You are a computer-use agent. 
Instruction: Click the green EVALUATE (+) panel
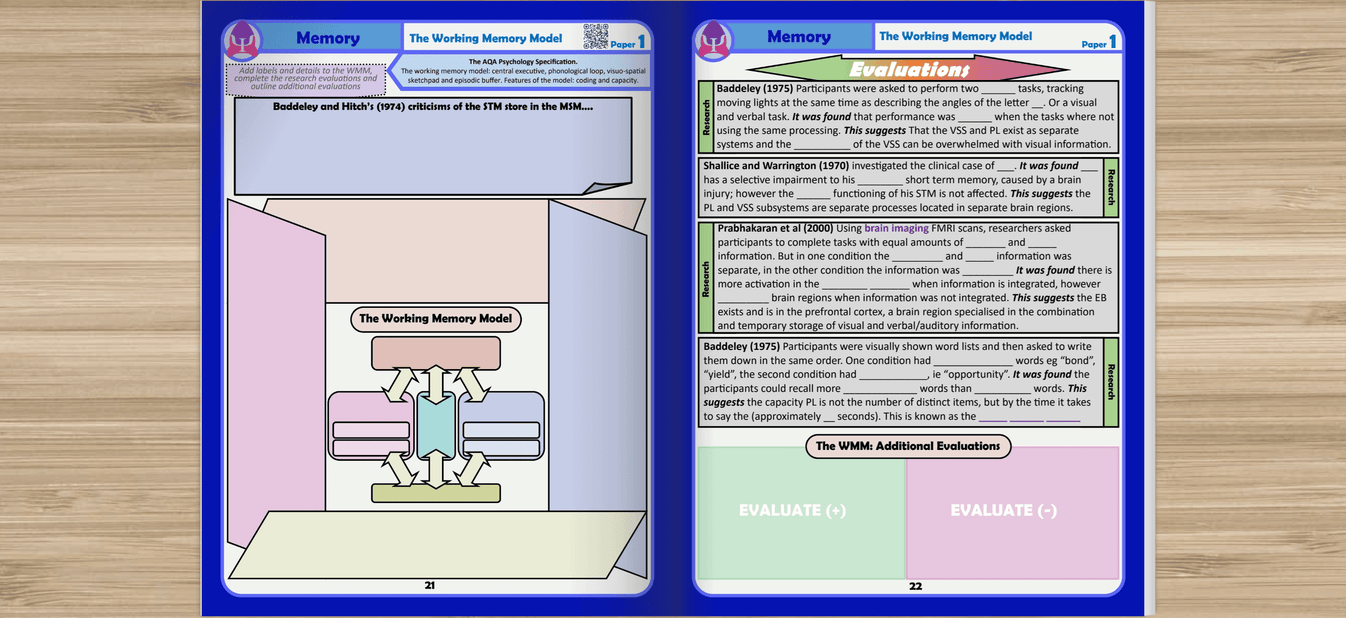tap(792, 510)
